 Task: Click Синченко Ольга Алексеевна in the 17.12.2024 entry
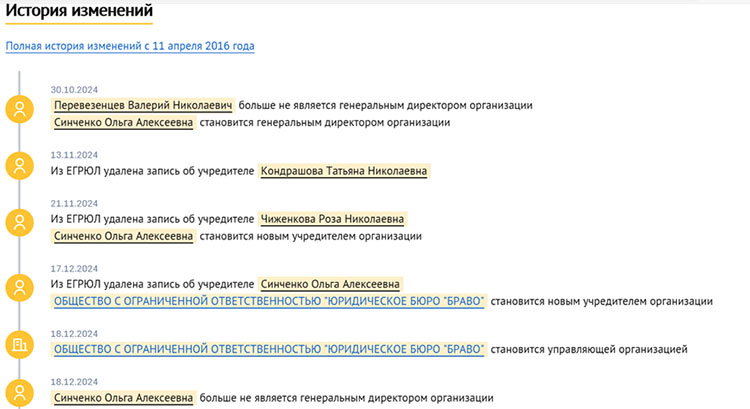tap(331, 284)
